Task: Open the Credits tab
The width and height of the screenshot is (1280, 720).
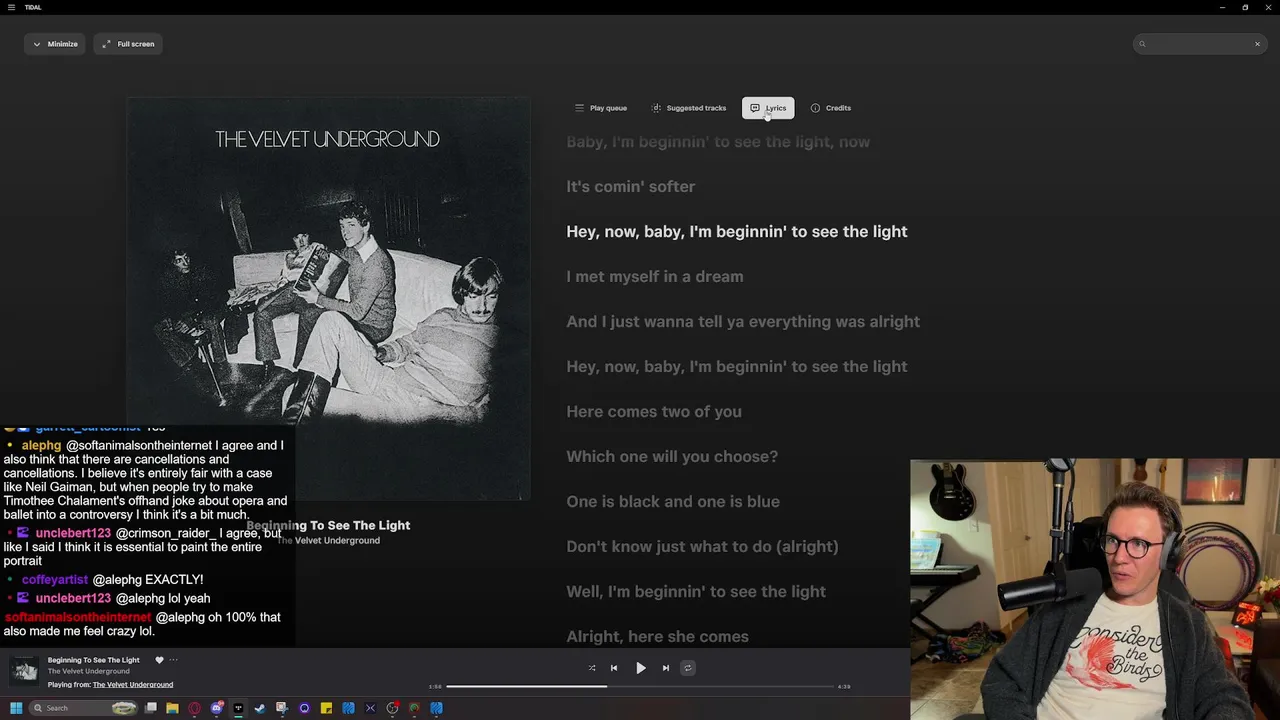Action: 831,108
